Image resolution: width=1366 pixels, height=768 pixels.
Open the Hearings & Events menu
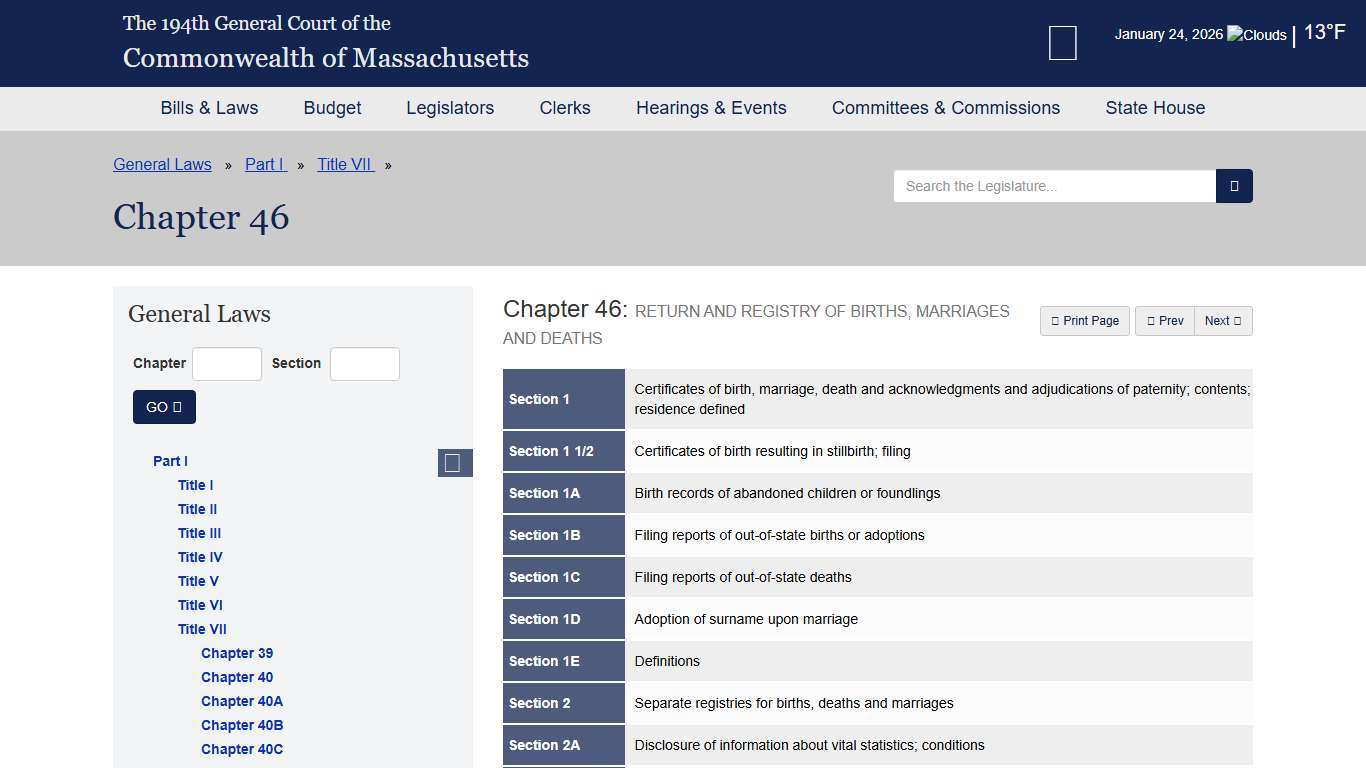[x=711, y=108]
